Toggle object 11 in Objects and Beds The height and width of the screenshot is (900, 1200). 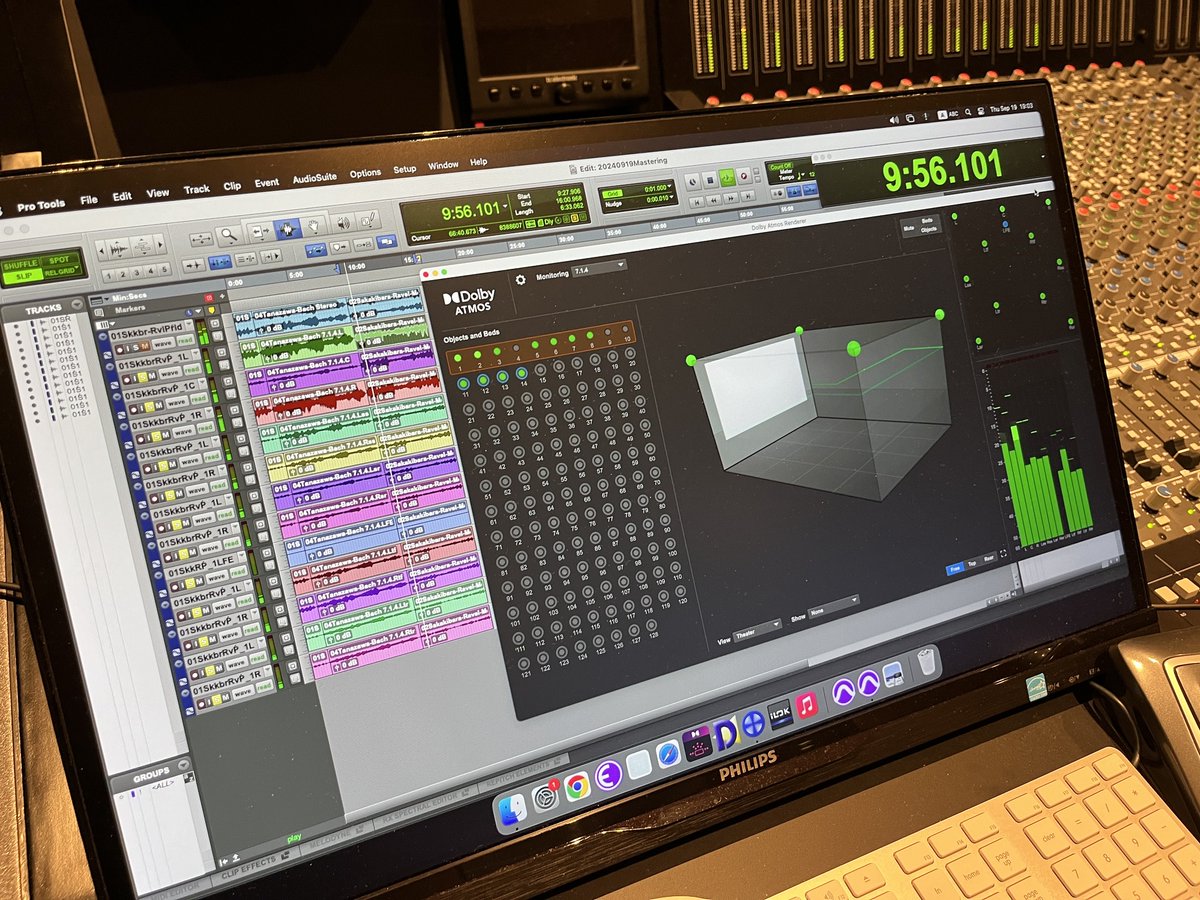pyautogui.click(x=464, y=384)
